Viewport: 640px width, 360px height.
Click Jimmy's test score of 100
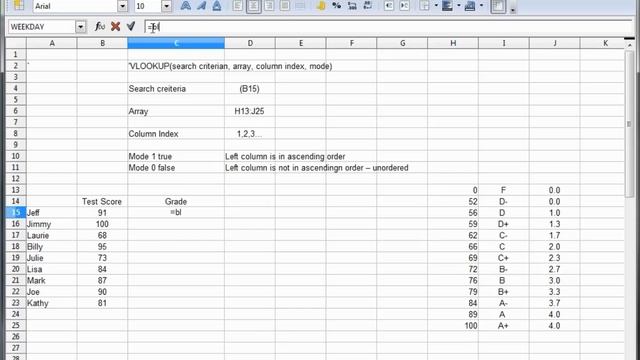tap(102, 224)
